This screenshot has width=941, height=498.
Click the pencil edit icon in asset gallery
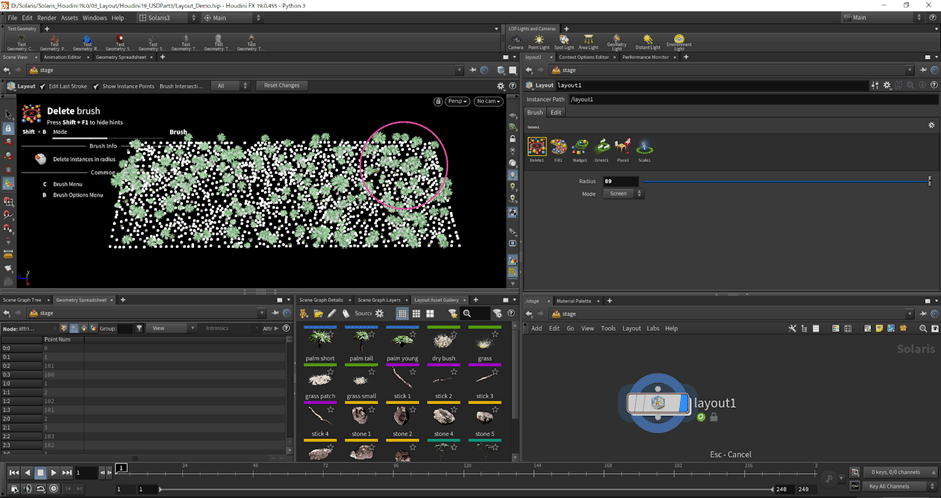coord(332,313)
